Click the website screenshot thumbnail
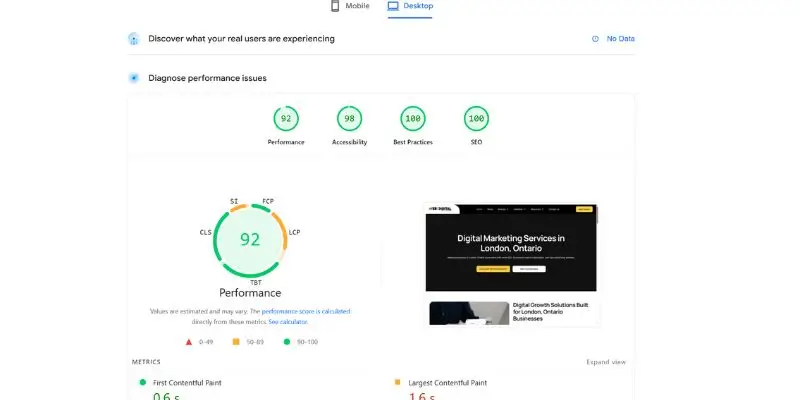Screen dimensions: 800x400 pos(512,264)
